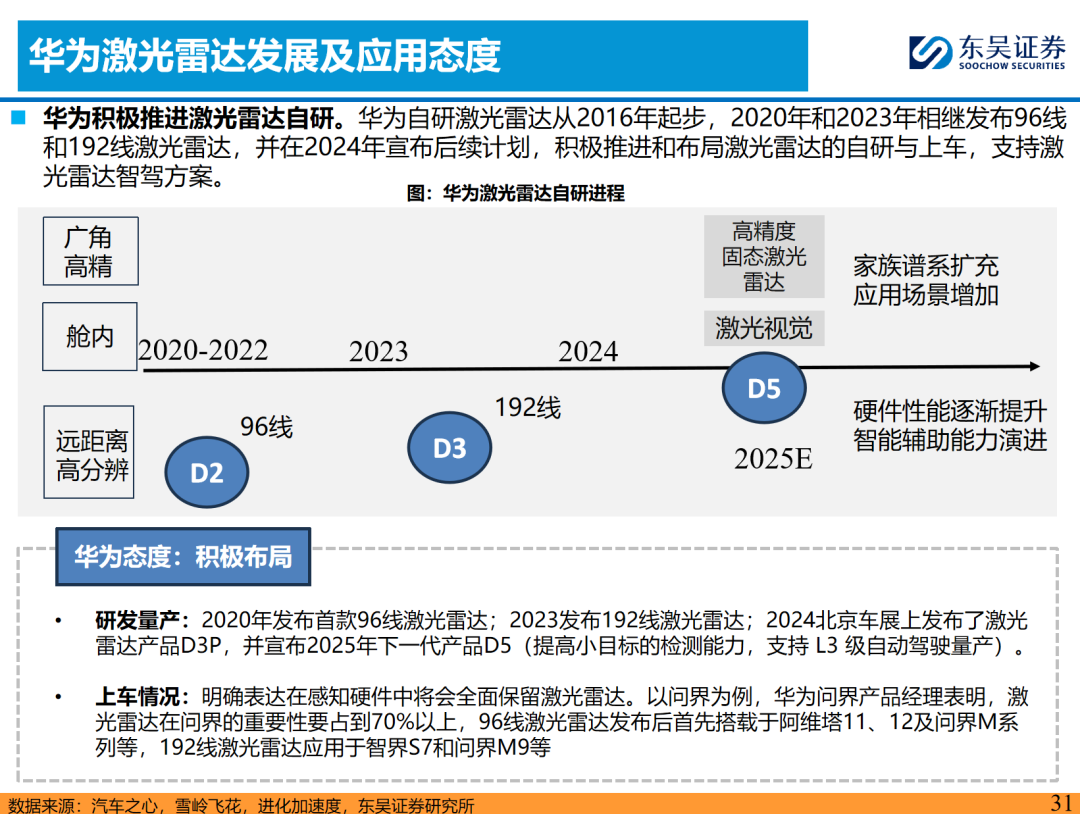Click the bold heading 华为积极推进激光雷达自研

point(194,118)
